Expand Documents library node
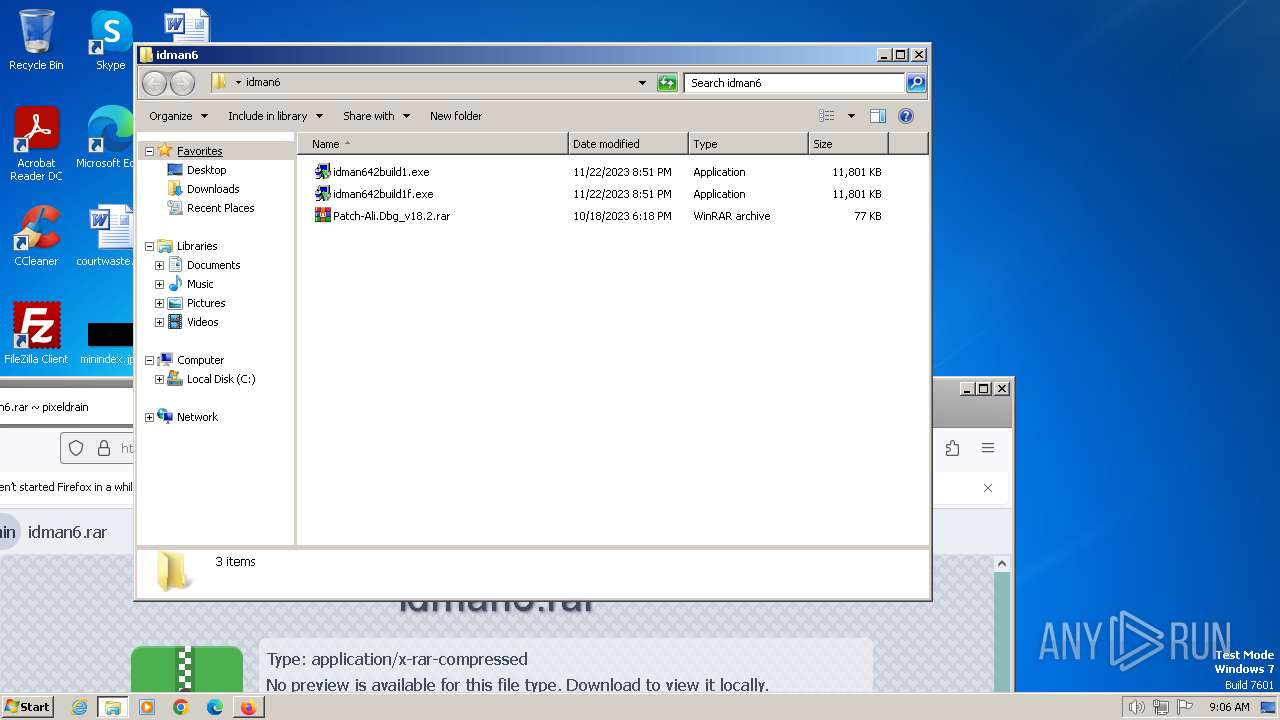Image resolution: width=1280 pixels, height=720 pixels. [x=159, y=265]
